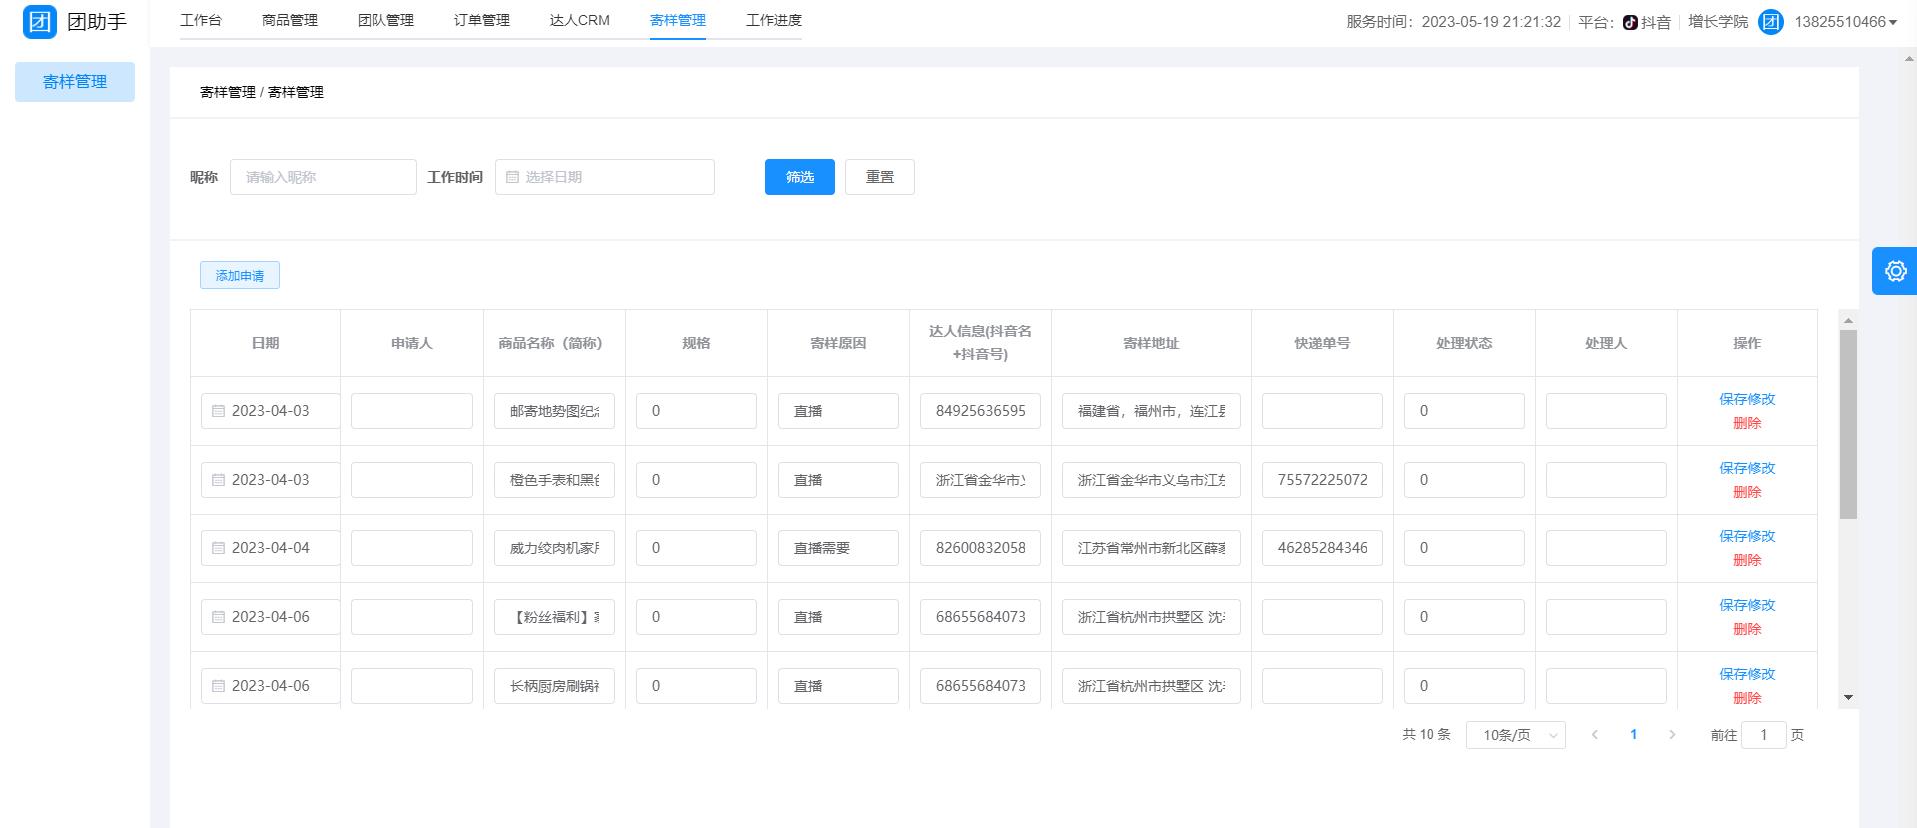Open the 10条/页 page size dropdown

click(x=1516, y=735)
